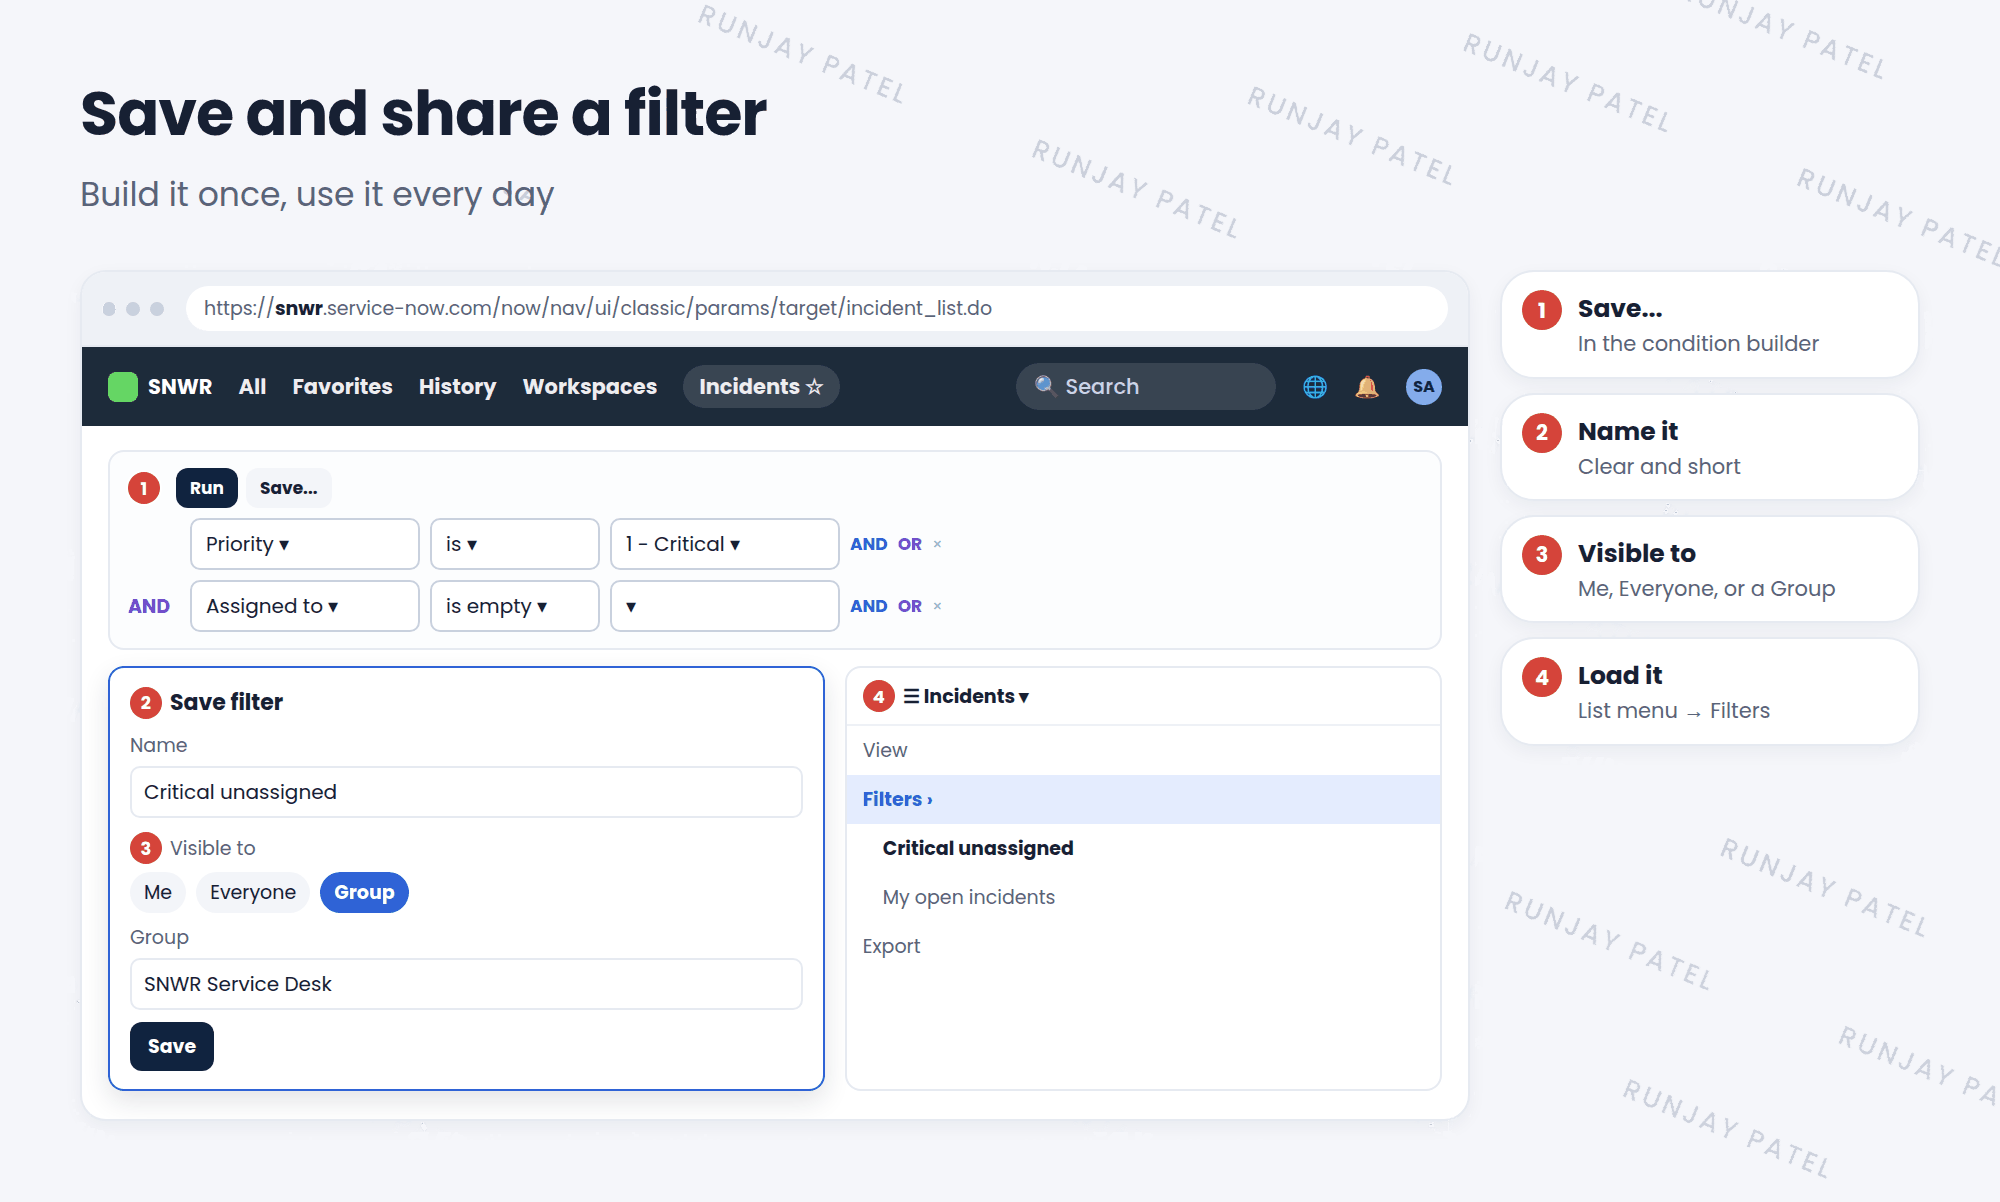Click the Group input field
2000x1202 pixels.
point(466,984)
